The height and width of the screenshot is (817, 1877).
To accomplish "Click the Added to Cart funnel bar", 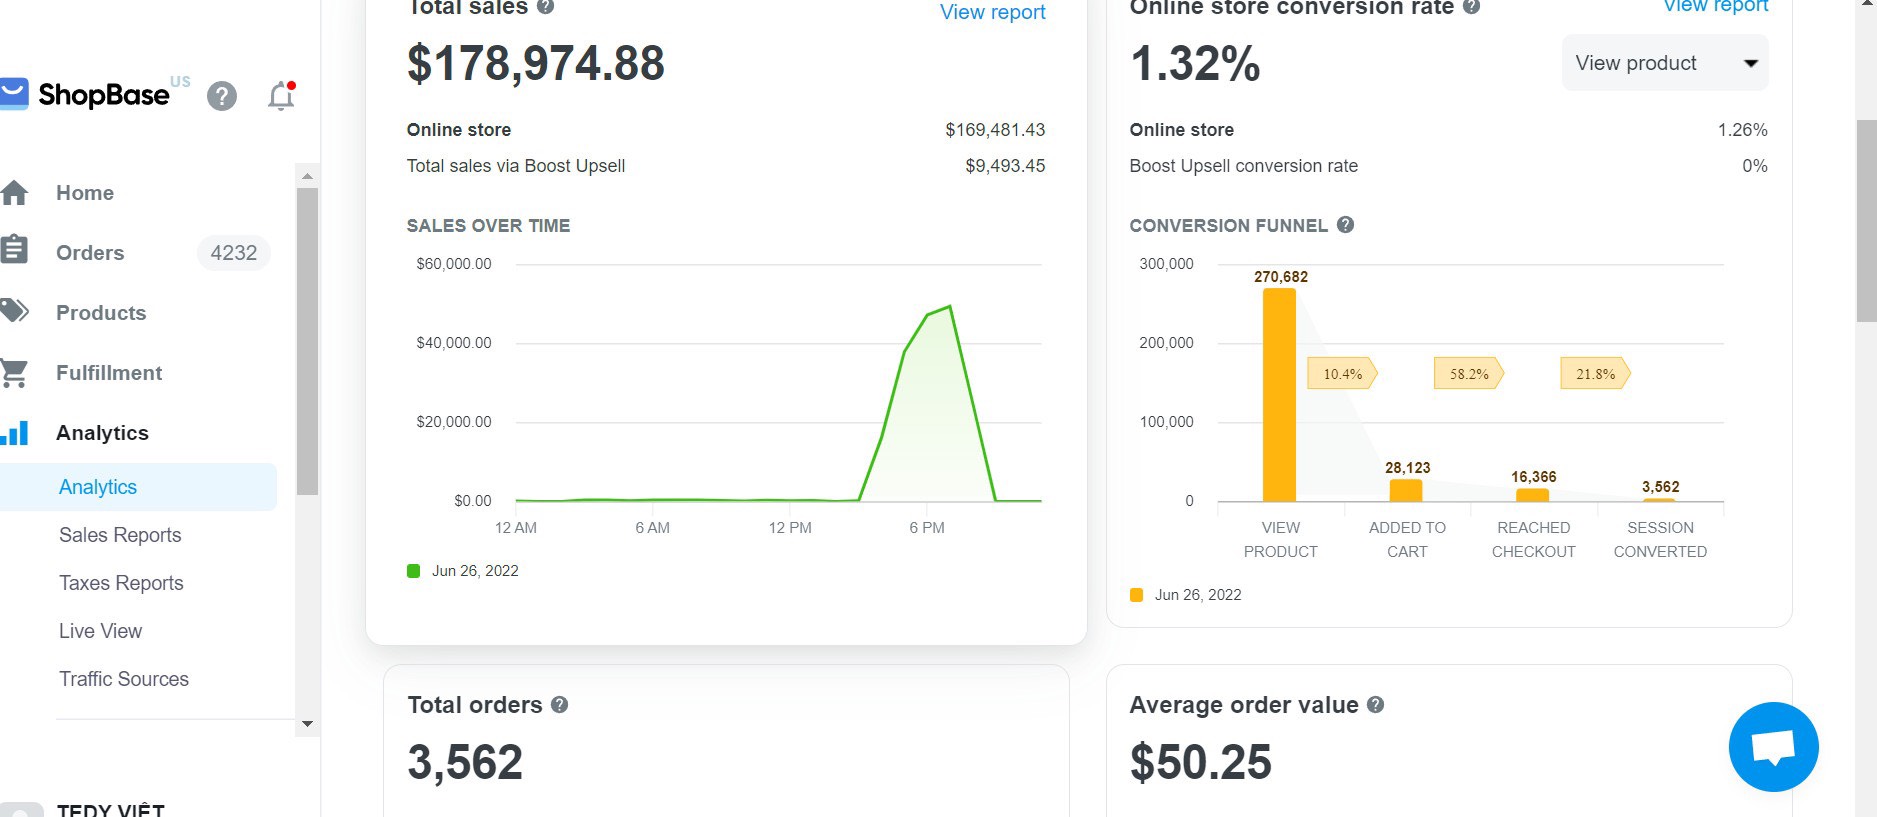I will coord(1406,490).
